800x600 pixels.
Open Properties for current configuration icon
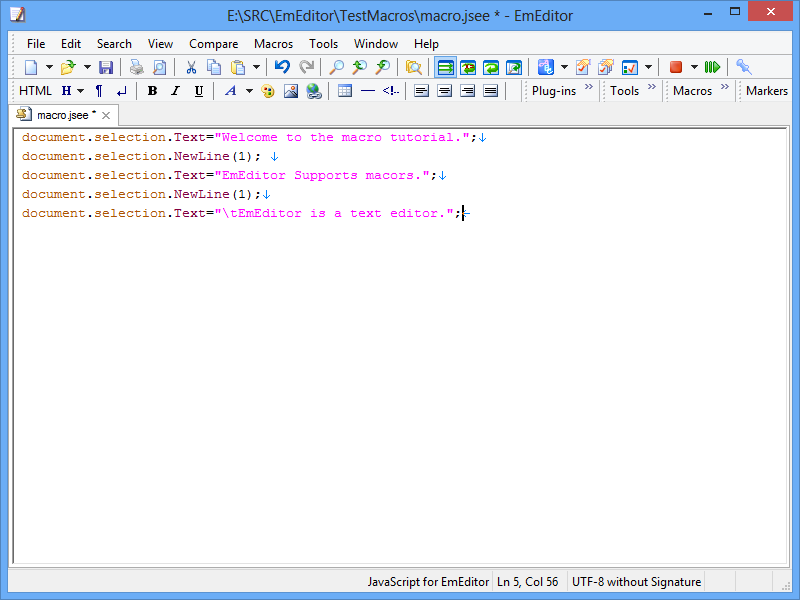pos(583,67)
